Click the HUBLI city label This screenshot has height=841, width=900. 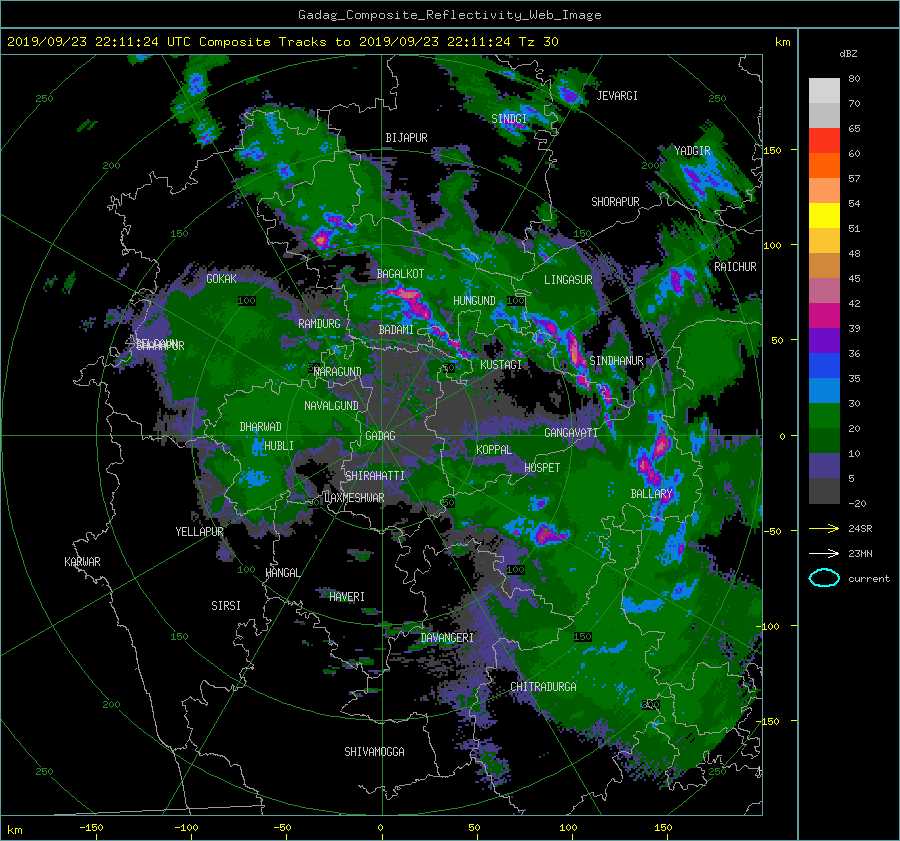tap(279, 446)
